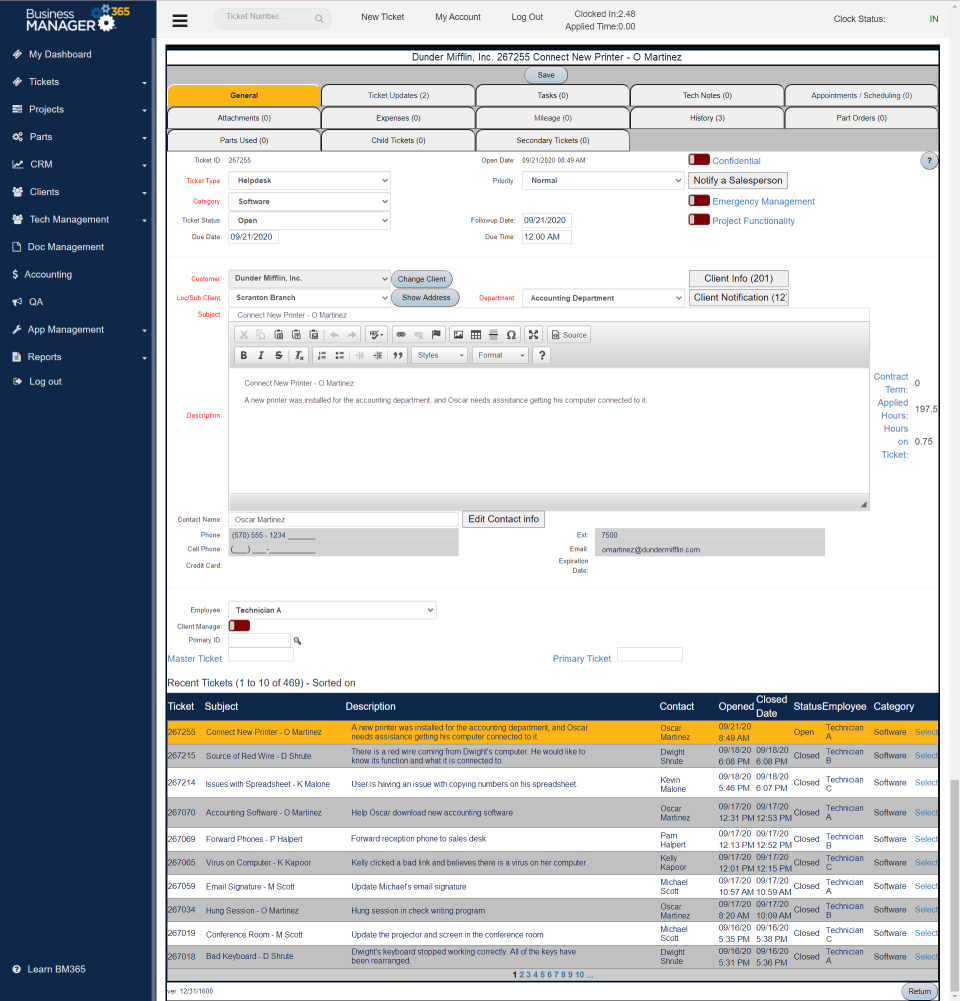Toggle the Confidential switch
Image resolution: width=960 pixels, height=1001 pixels.
(x=700, y=159)
